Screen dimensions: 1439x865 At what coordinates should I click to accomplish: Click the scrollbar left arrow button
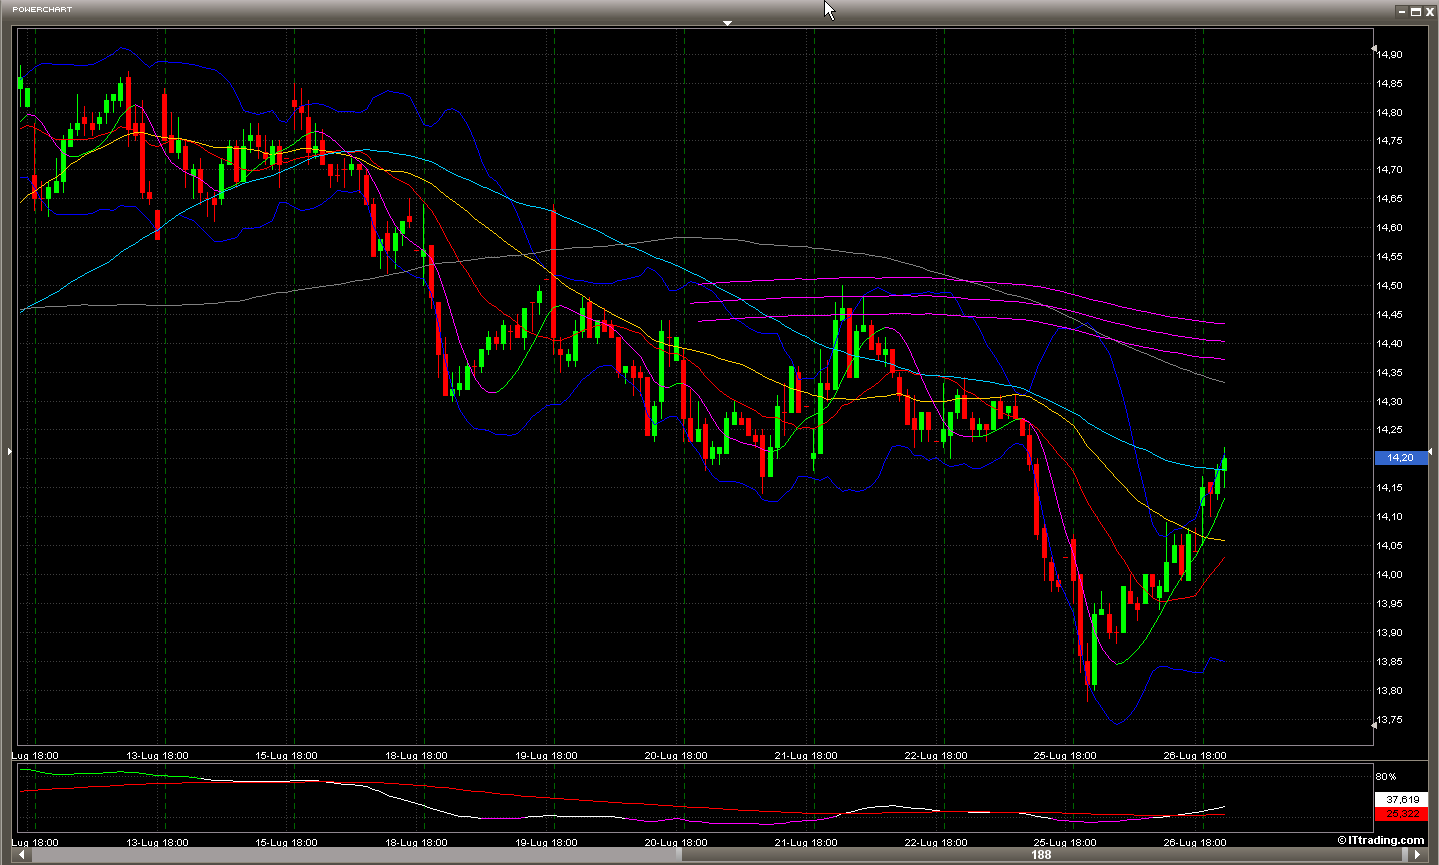tap(22, 855)
